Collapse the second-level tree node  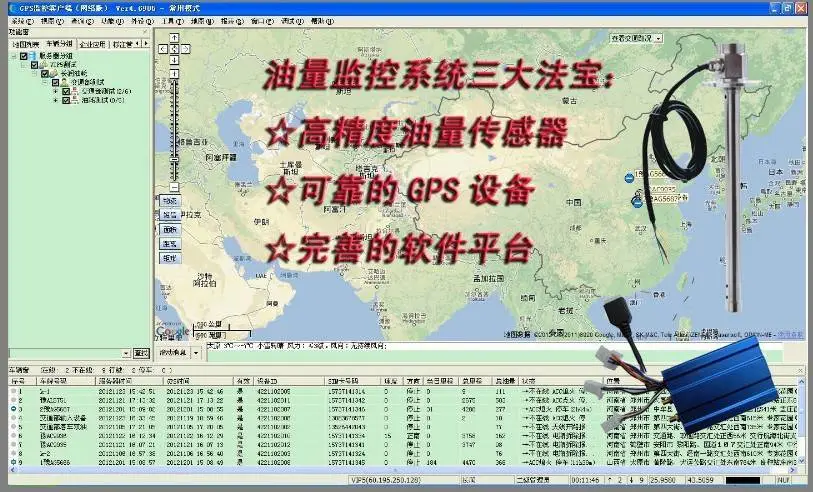point(25,65)
